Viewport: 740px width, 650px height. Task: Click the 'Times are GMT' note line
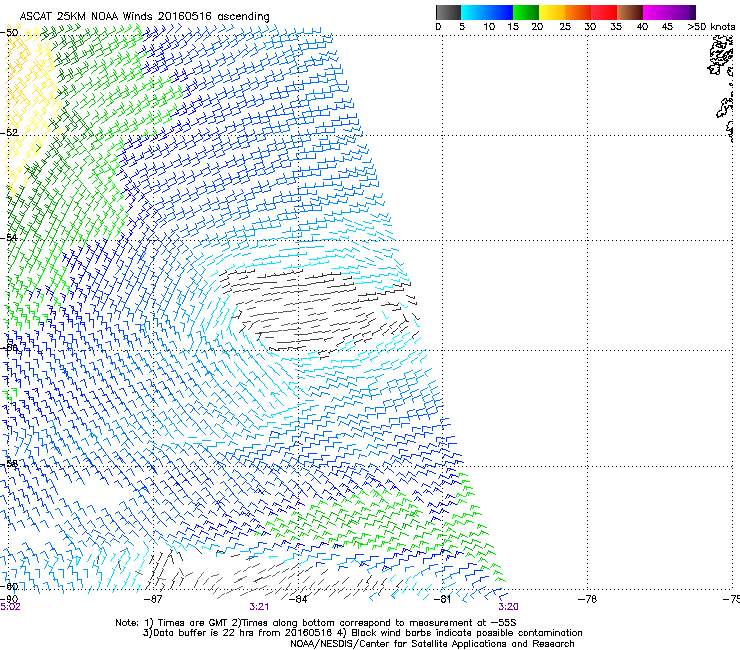coord(316,623)
